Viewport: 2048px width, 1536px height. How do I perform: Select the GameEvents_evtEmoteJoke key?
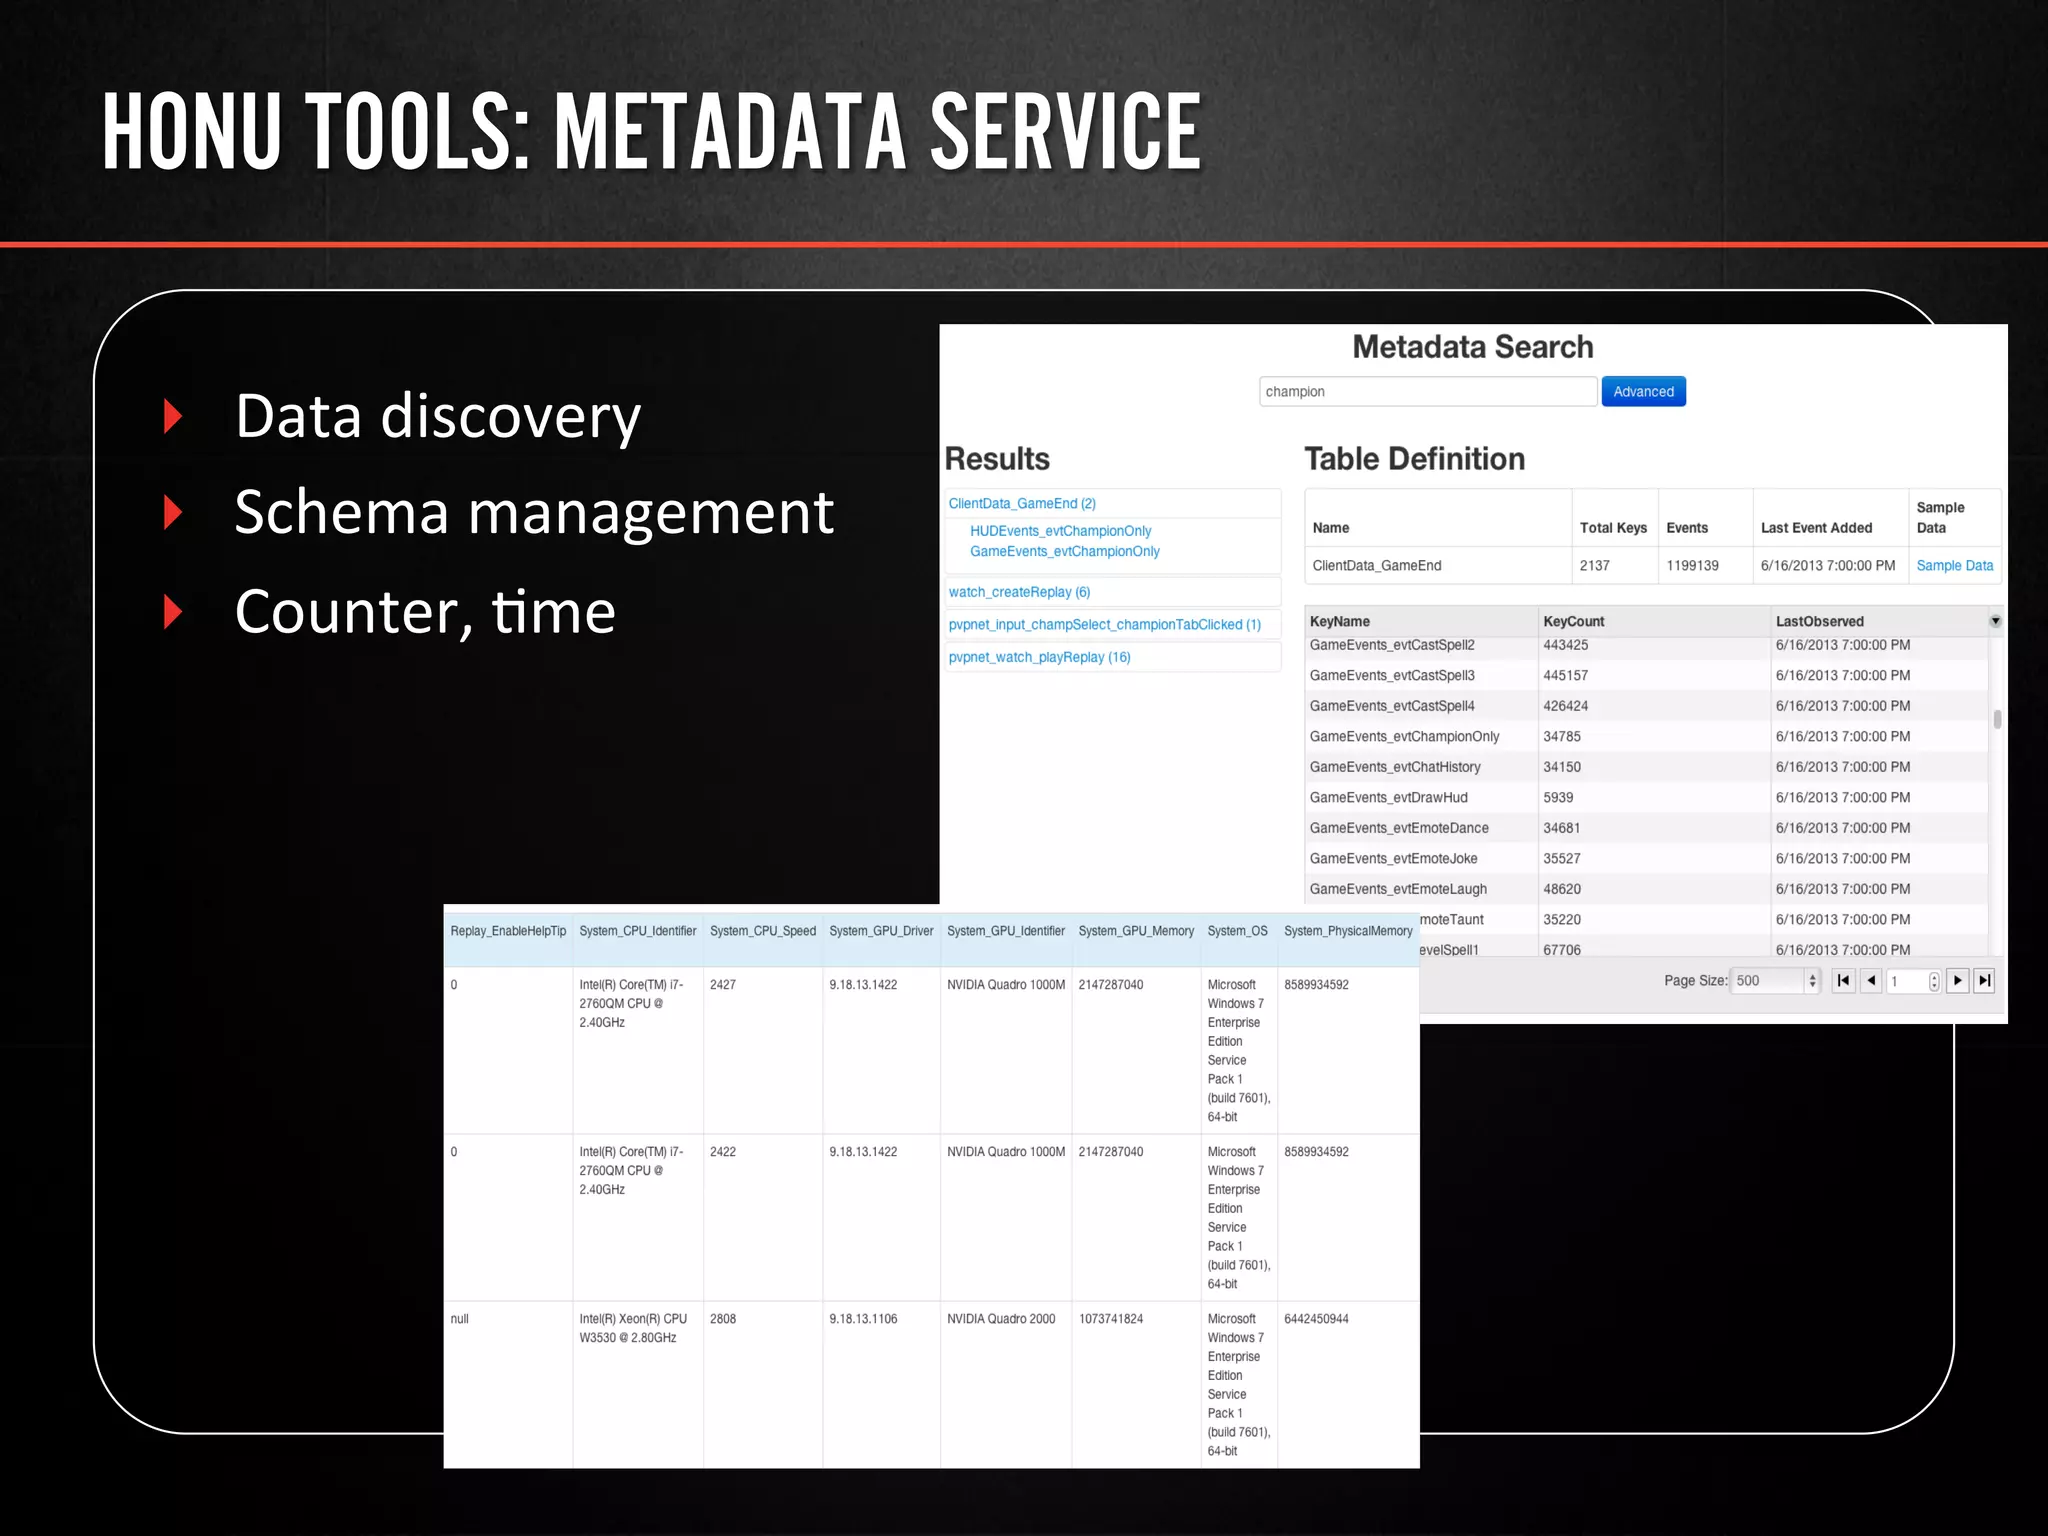[x=1393, y=859]
